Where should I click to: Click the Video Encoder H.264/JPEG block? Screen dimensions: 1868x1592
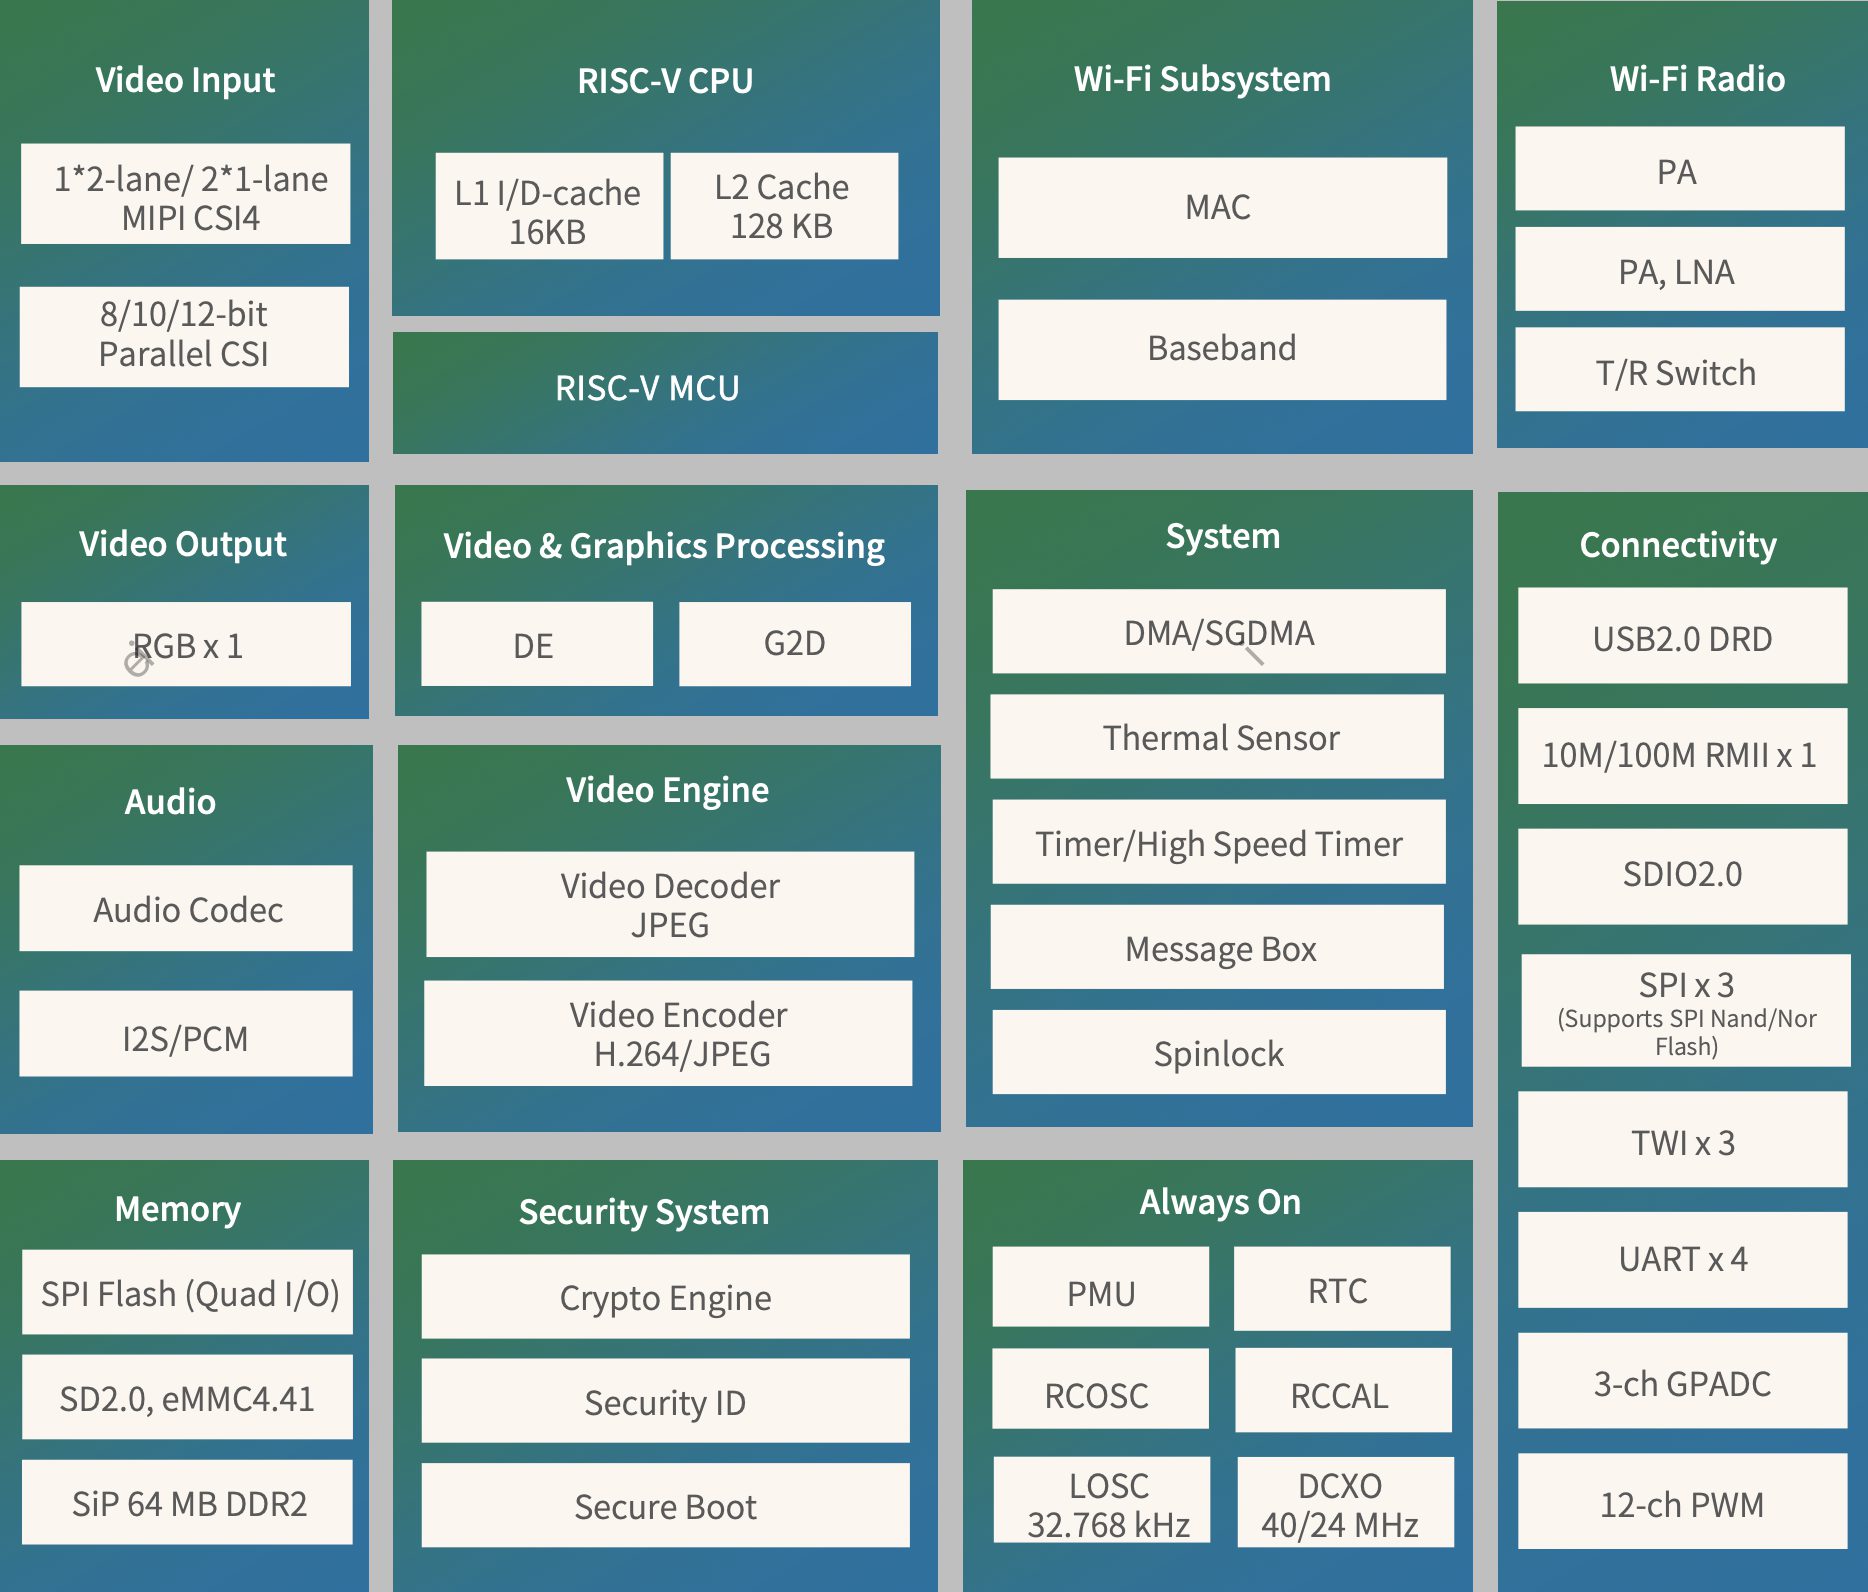(x=668, y=1034)
